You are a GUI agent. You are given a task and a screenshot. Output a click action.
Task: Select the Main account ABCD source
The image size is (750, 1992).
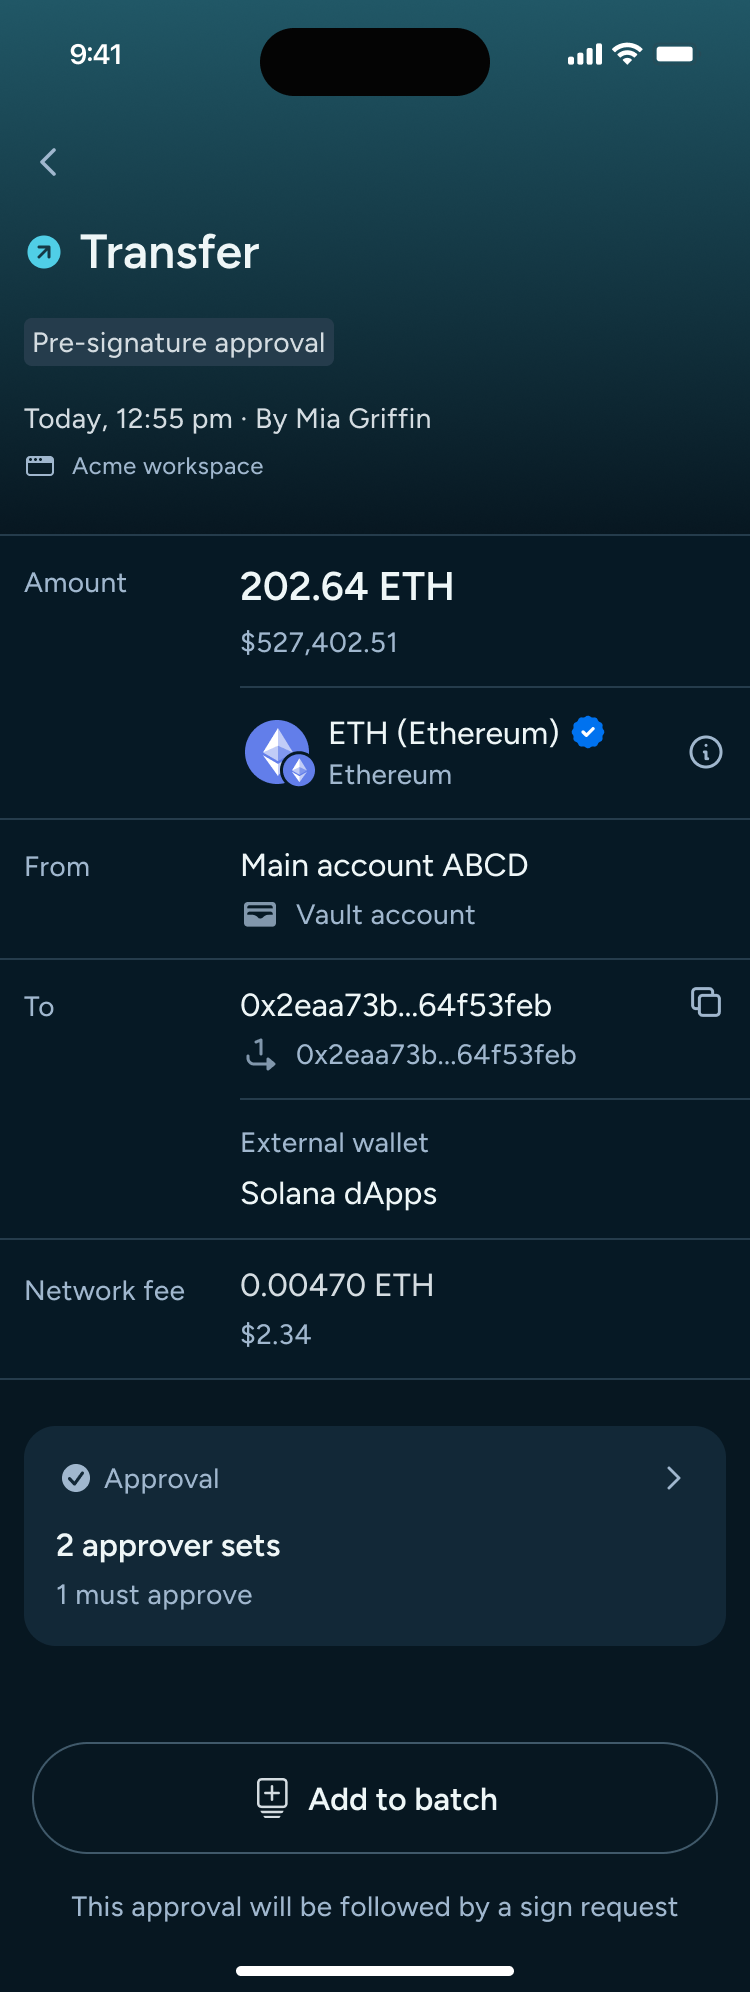point(384,865)
